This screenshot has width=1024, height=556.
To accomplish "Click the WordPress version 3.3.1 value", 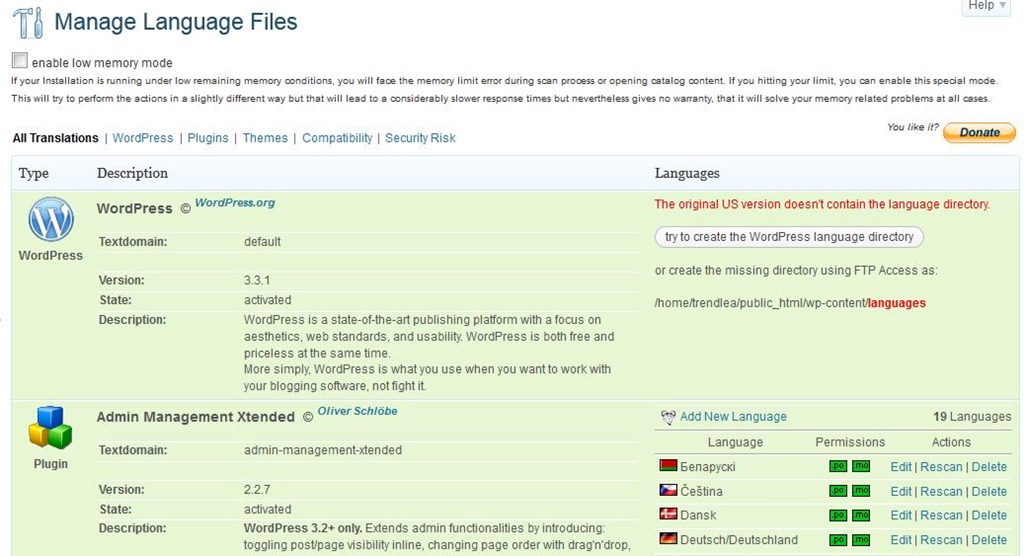I will point(257,280).
